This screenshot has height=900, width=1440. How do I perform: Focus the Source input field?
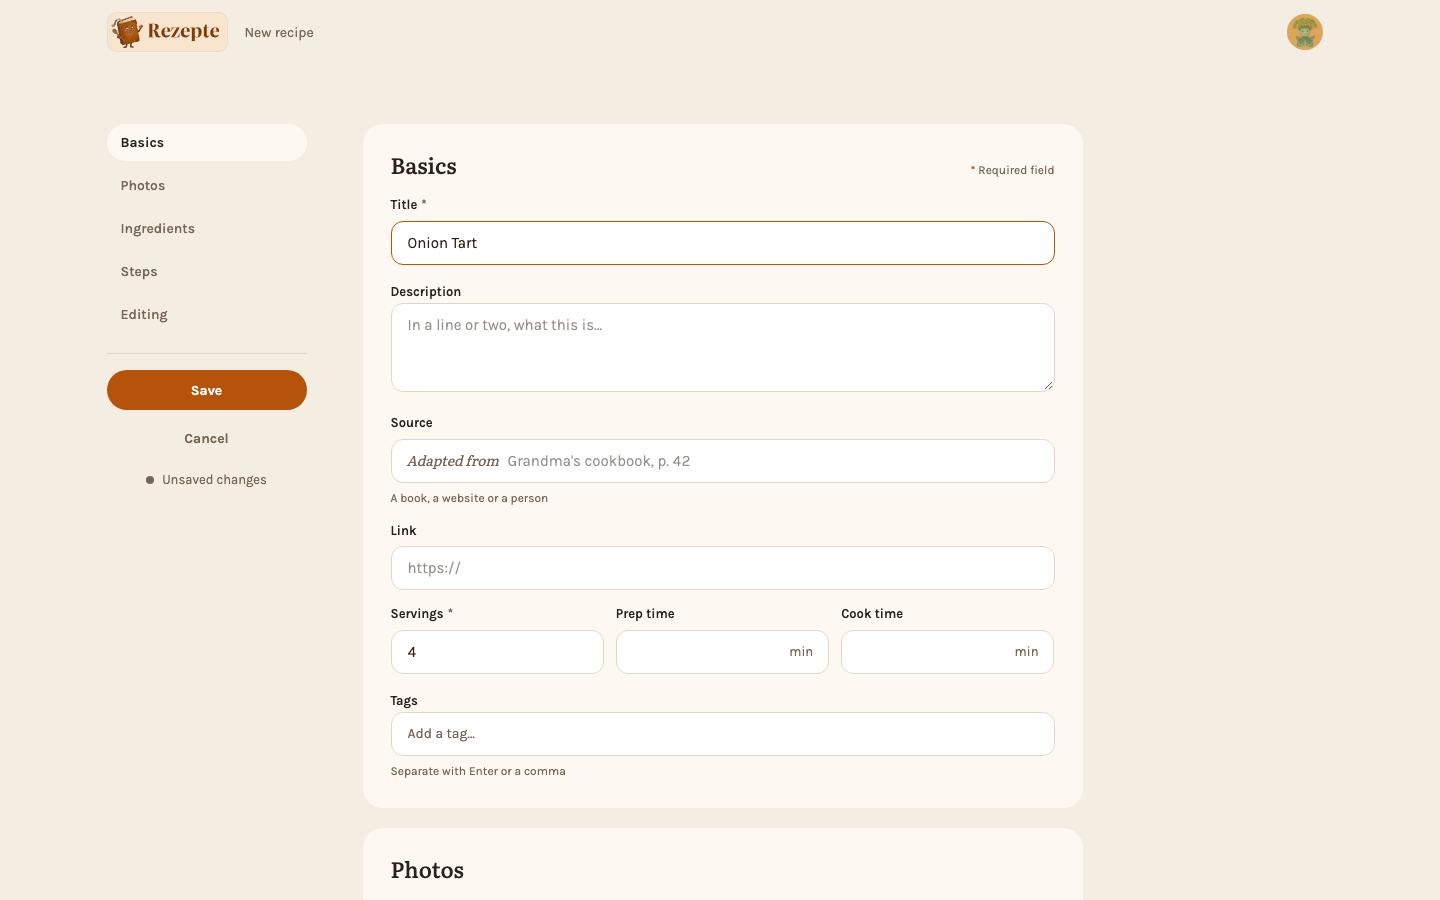[723, 461]
